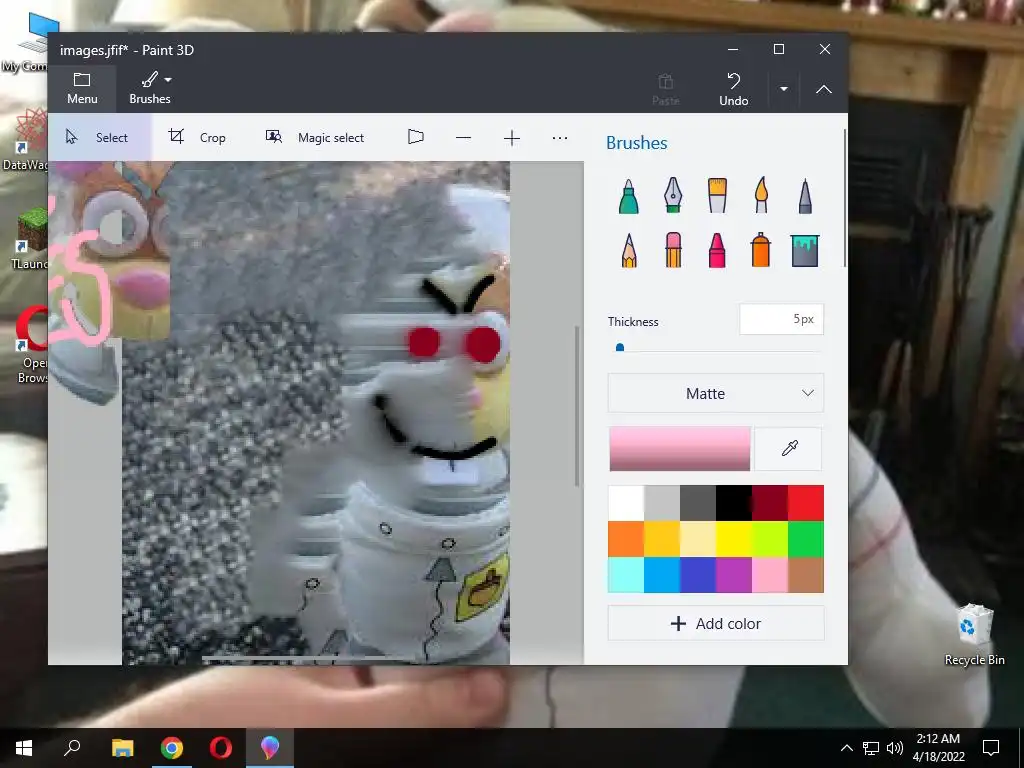The width and height of the screenshot is (1024, 768).
Task: Select the Pixel pen brush
Action: [805, 196]
